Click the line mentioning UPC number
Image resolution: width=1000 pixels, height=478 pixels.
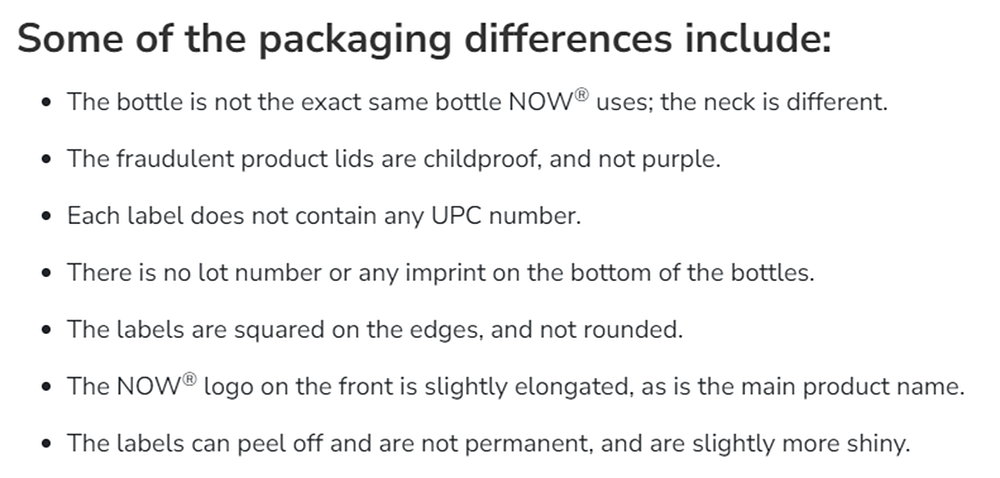(322, 216)
